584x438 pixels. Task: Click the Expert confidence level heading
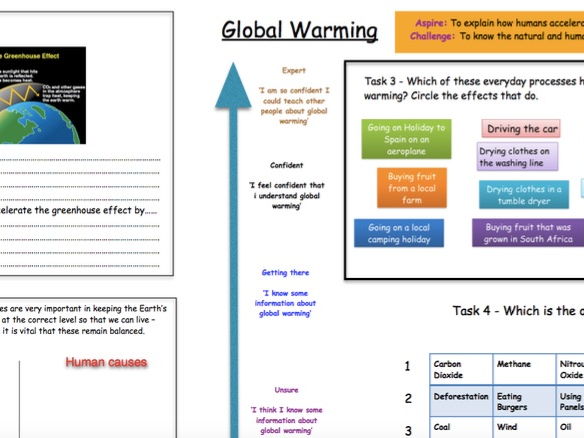point(294,70)
